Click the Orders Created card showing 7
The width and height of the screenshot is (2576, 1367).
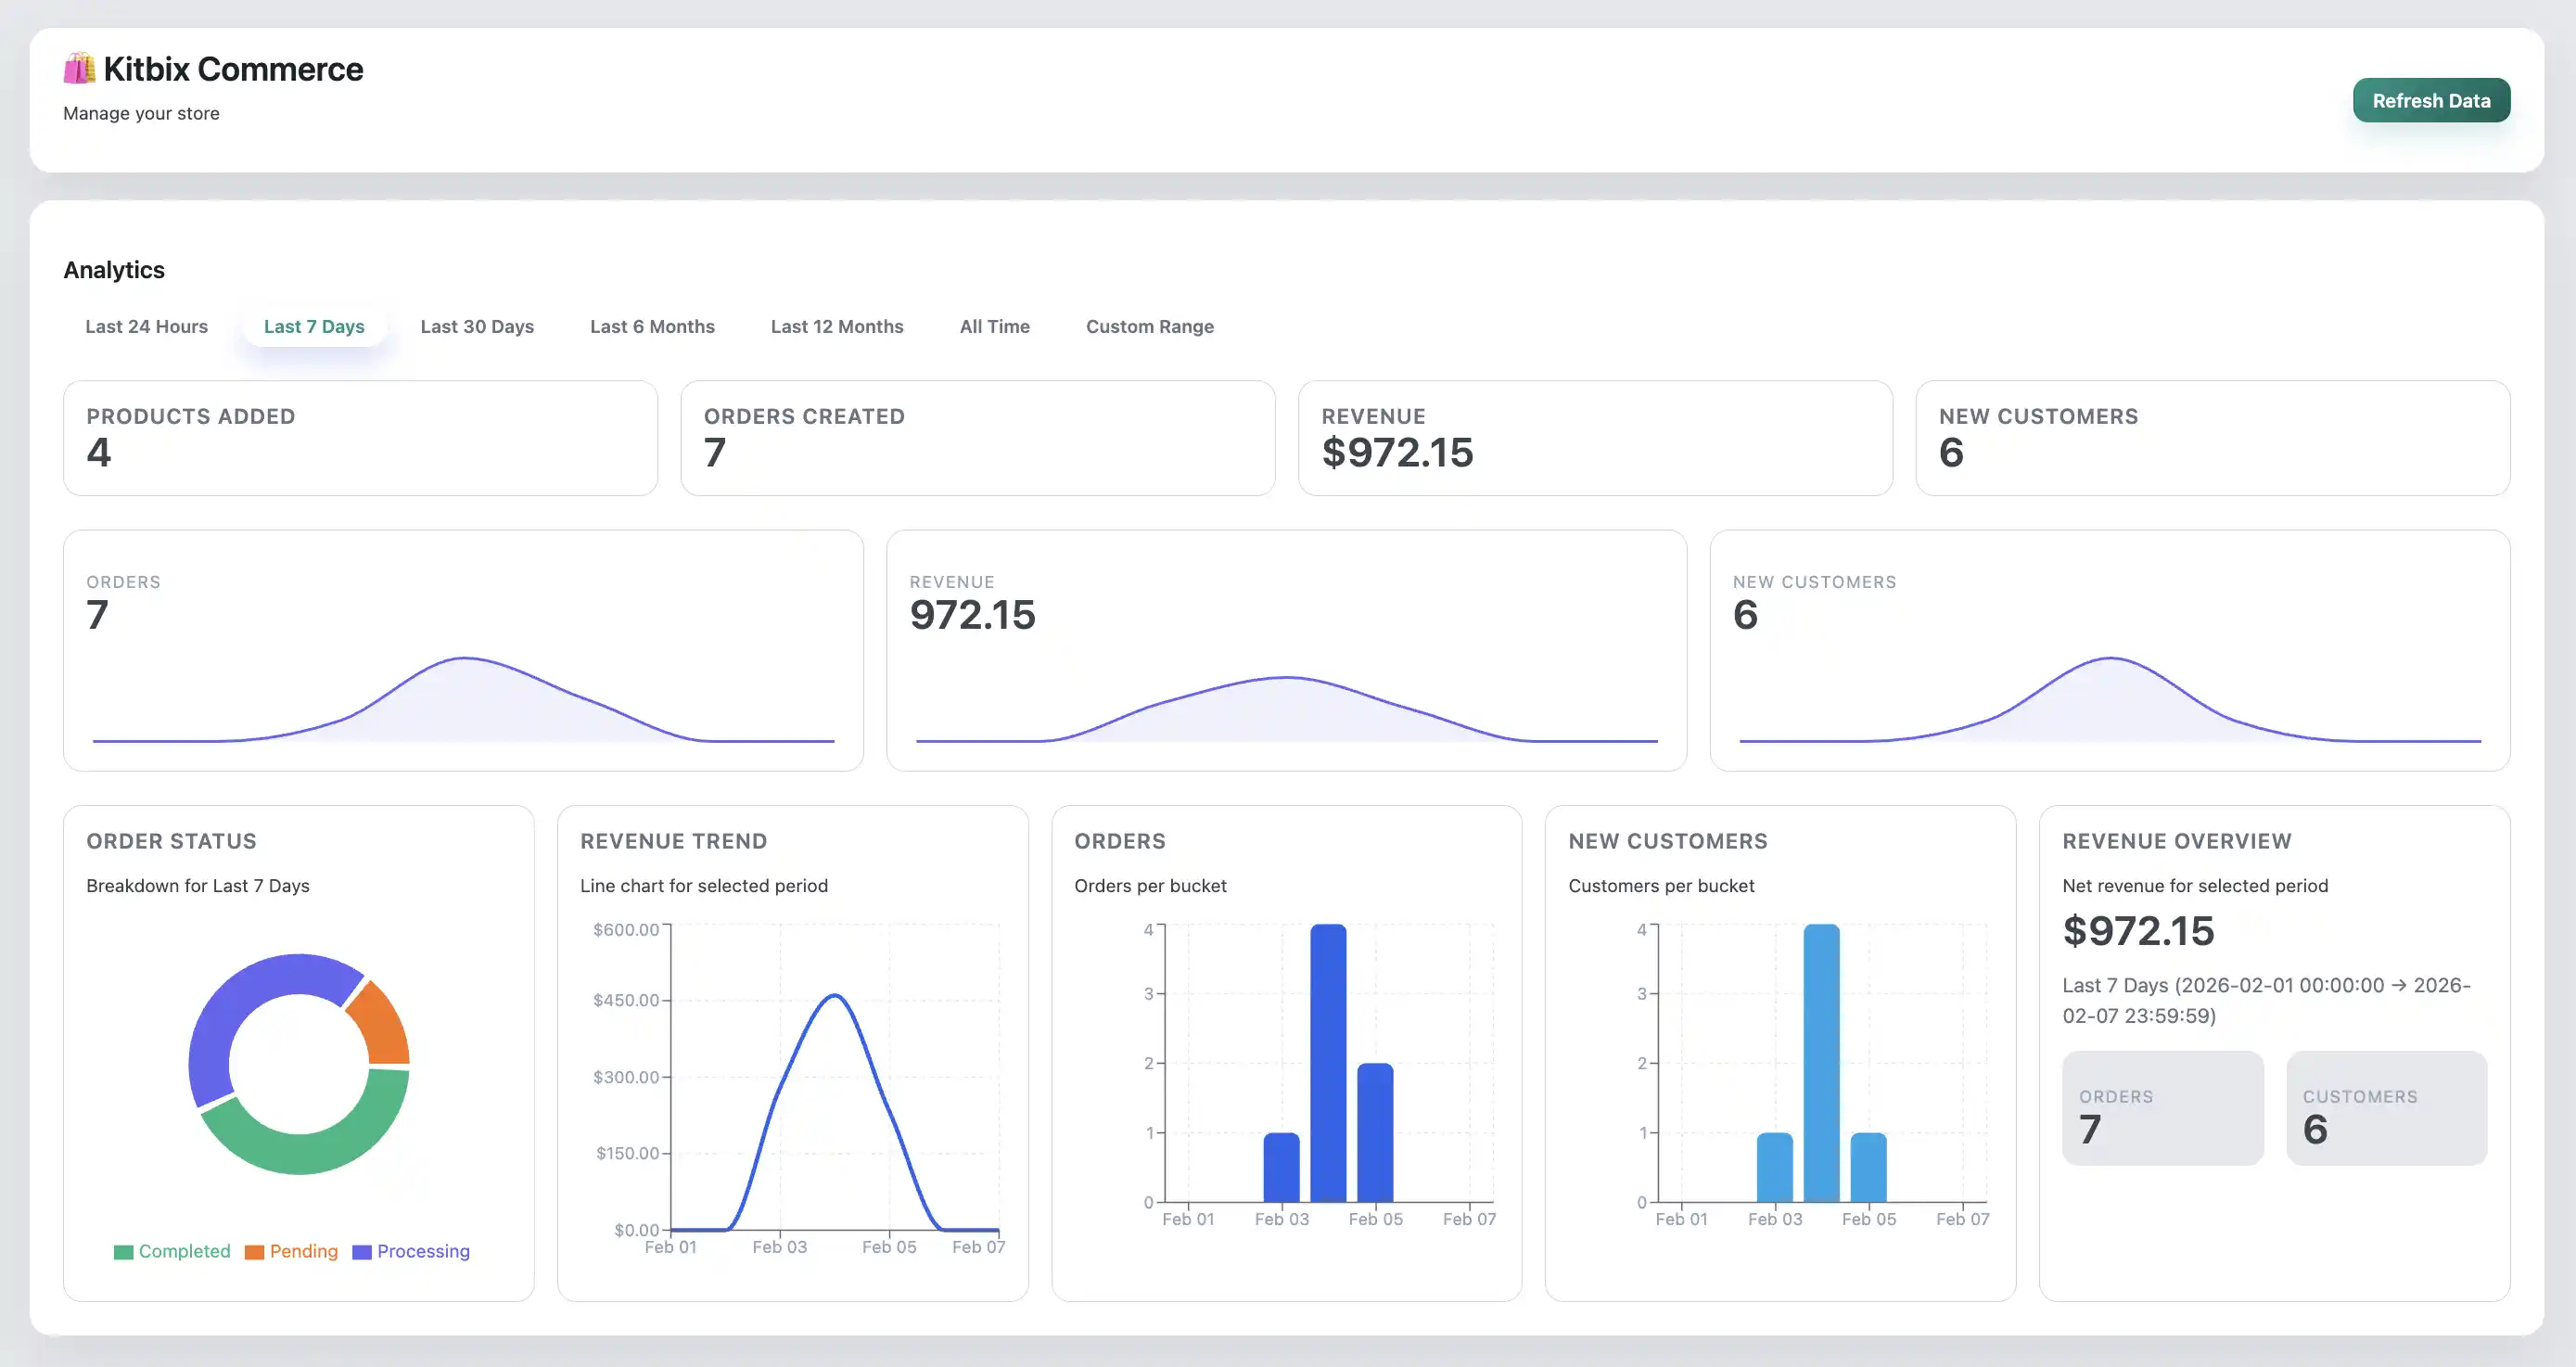[x=978, y=438]
